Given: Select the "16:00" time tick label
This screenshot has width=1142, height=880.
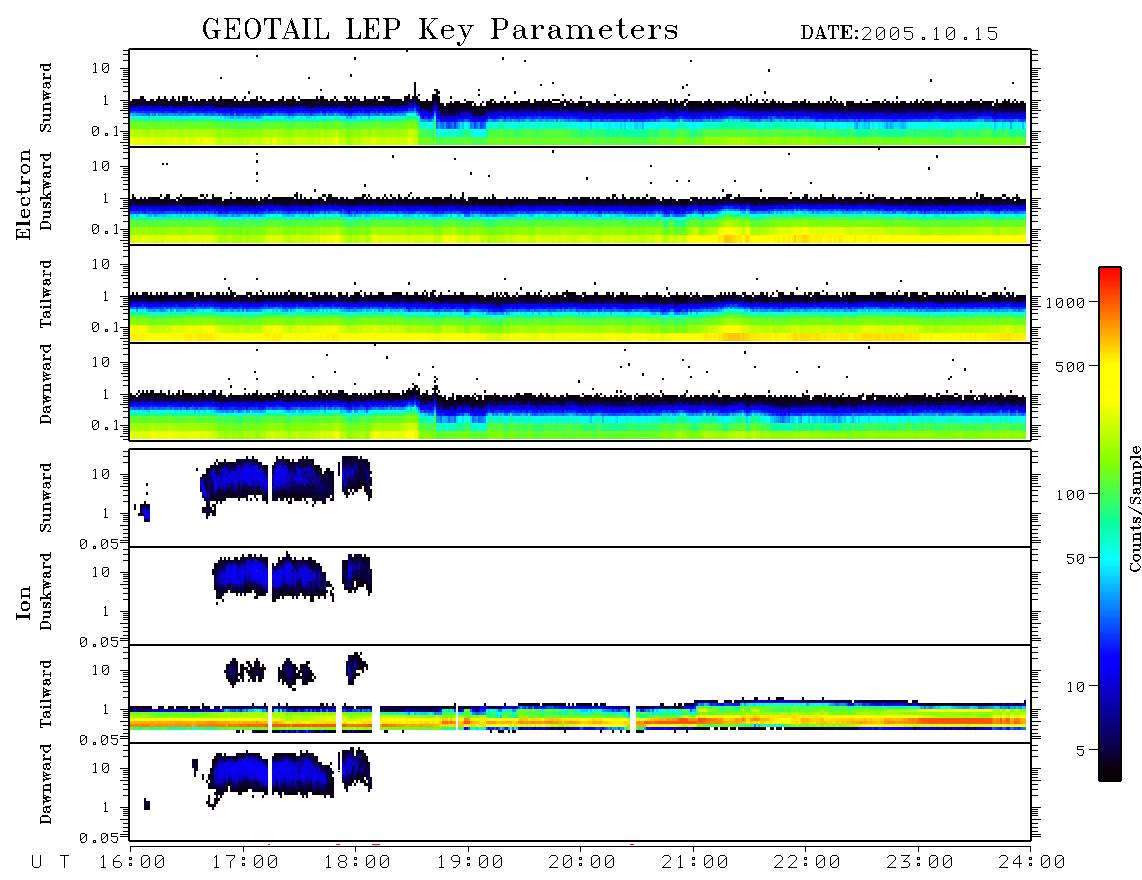Looking at the screenshot, I should pos(132,863).
